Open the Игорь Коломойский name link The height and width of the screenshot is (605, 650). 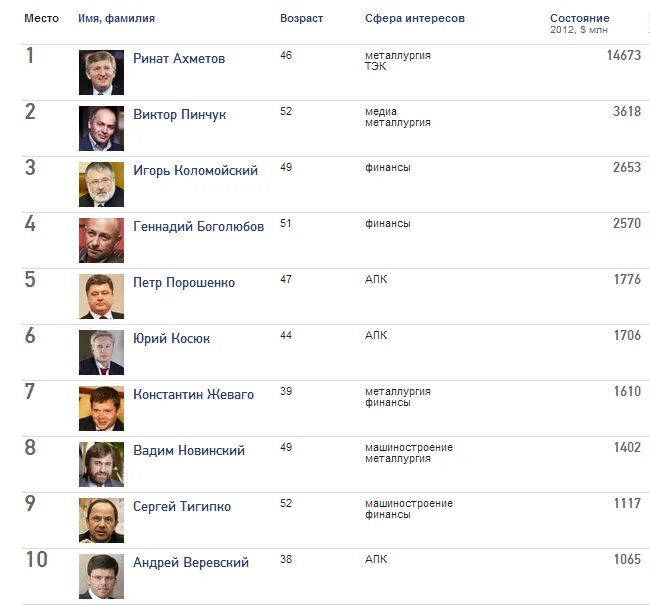[195, 170]
